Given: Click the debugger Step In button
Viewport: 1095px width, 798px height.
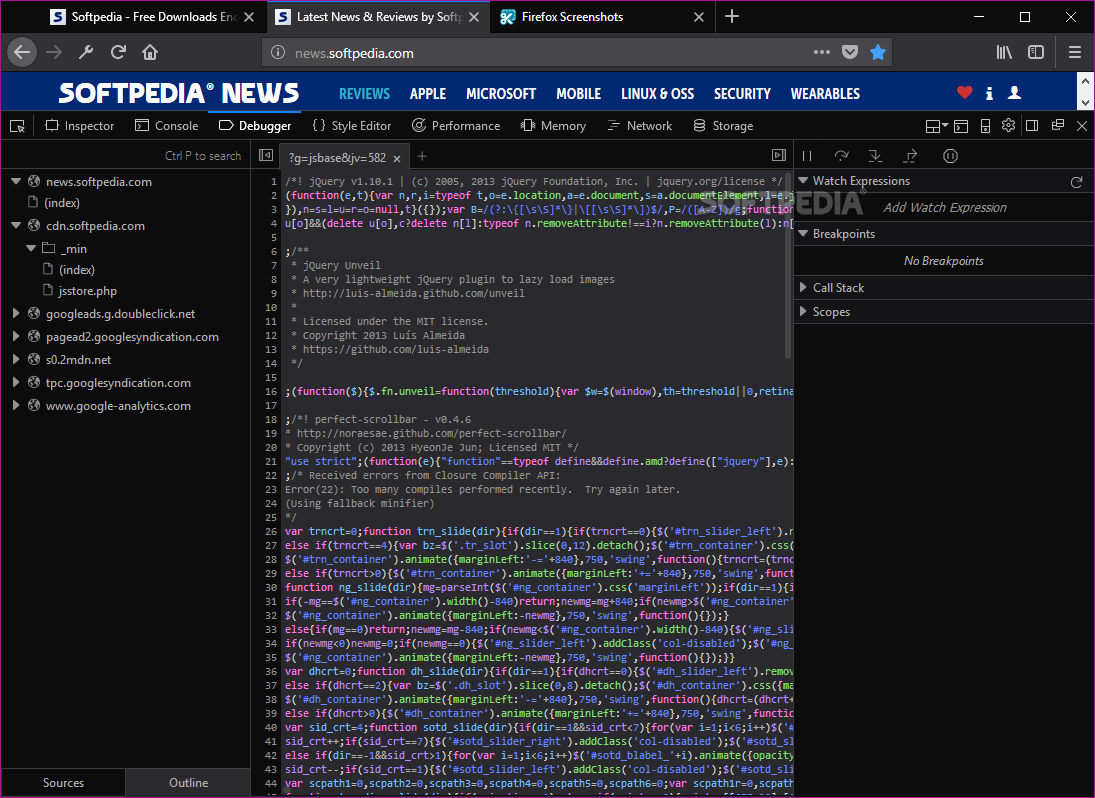Looking at the screenshot, I should pyautogui.click(x=875, y=156).
